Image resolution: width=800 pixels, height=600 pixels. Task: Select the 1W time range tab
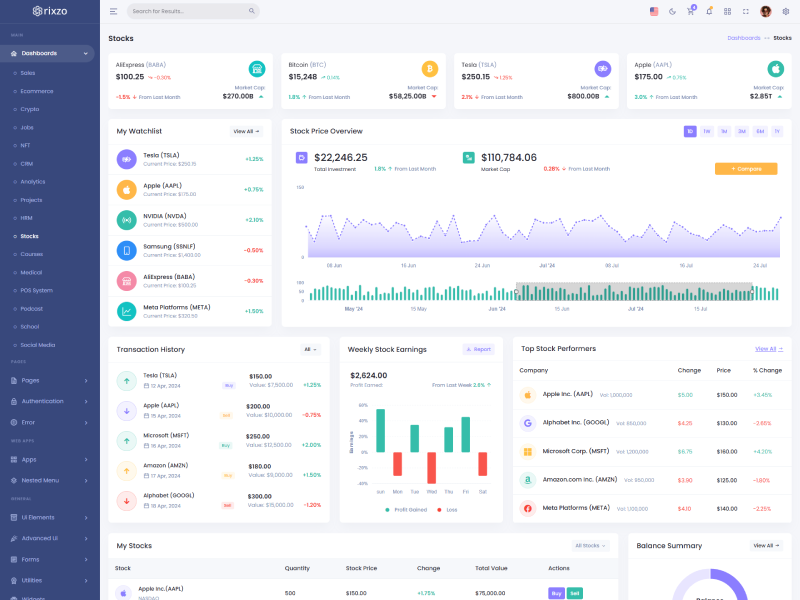point(706,131)
